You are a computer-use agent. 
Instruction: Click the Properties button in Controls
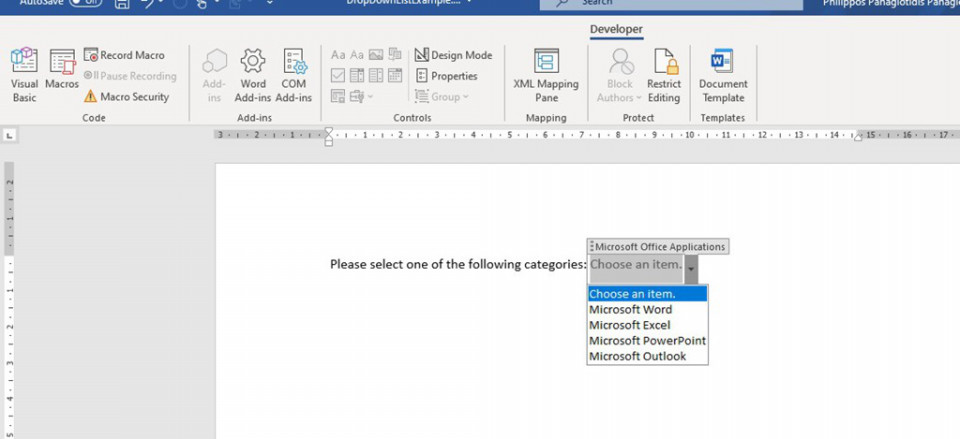(446, 76)
